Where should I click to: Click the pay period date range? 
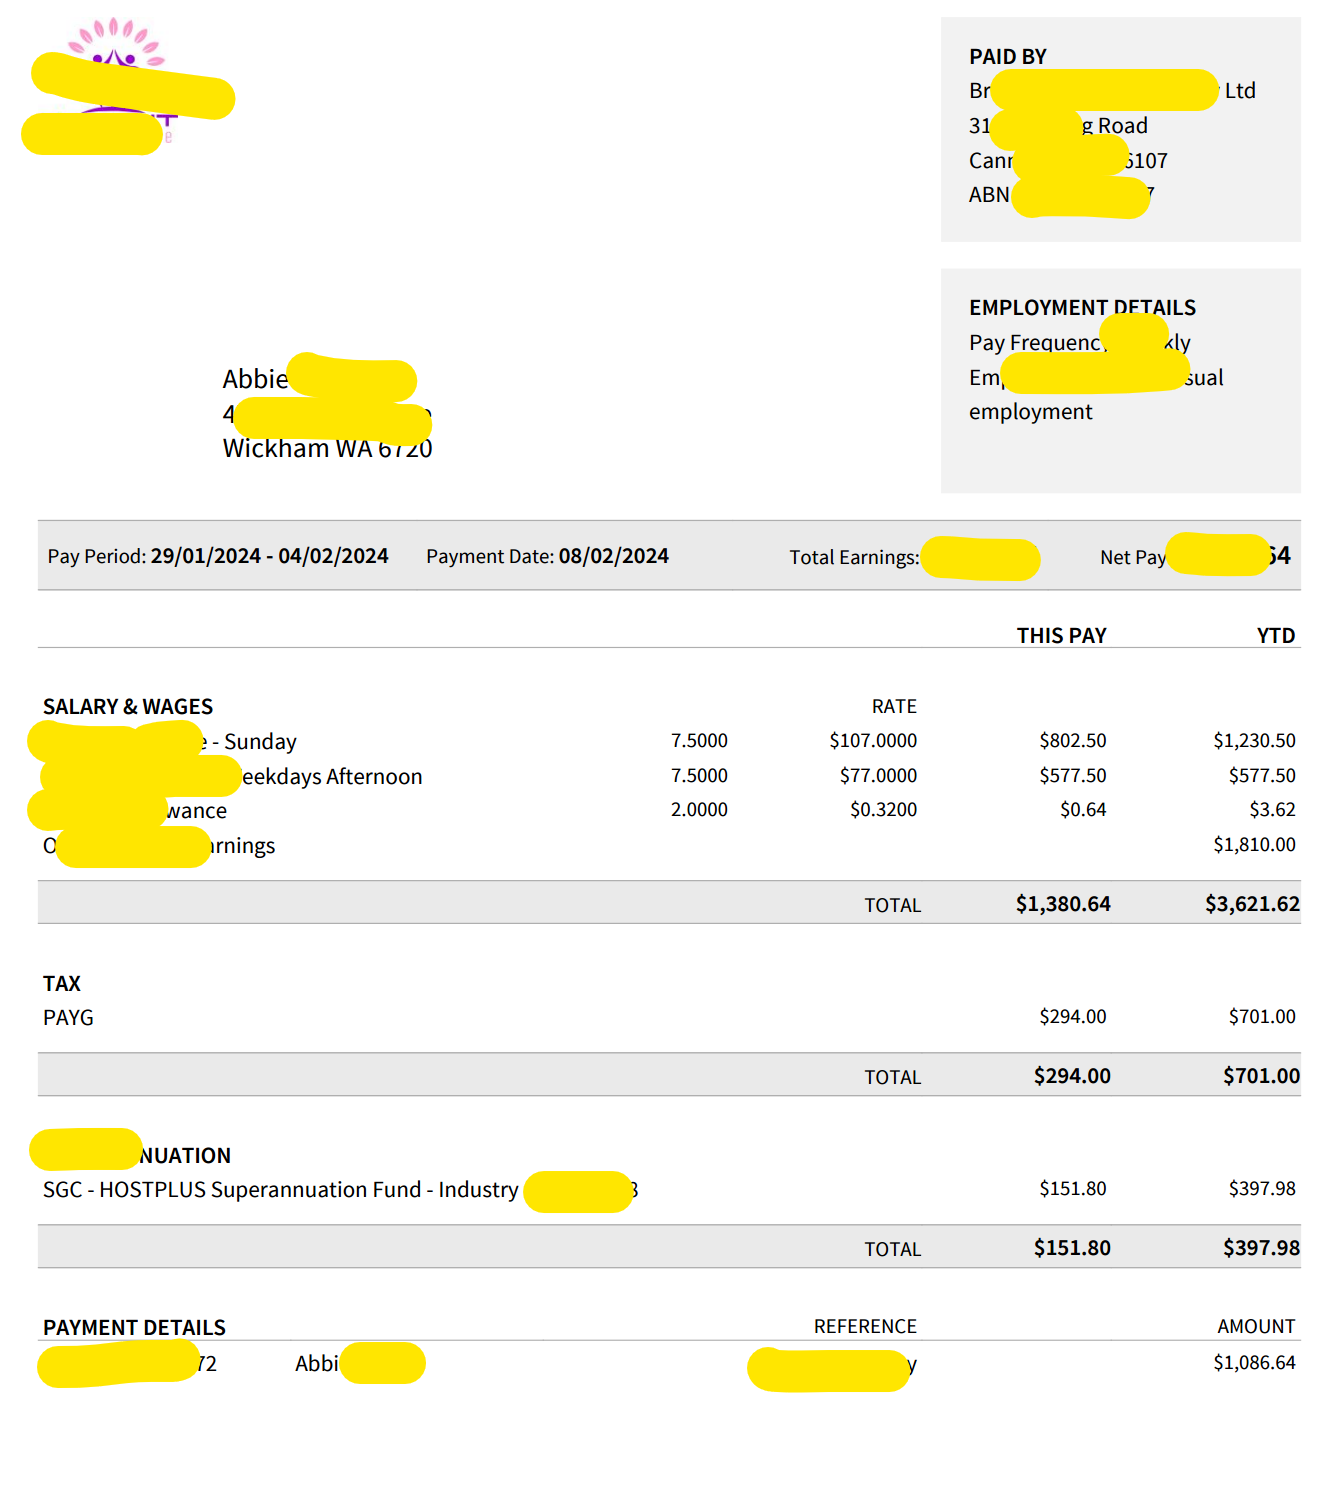269,556
